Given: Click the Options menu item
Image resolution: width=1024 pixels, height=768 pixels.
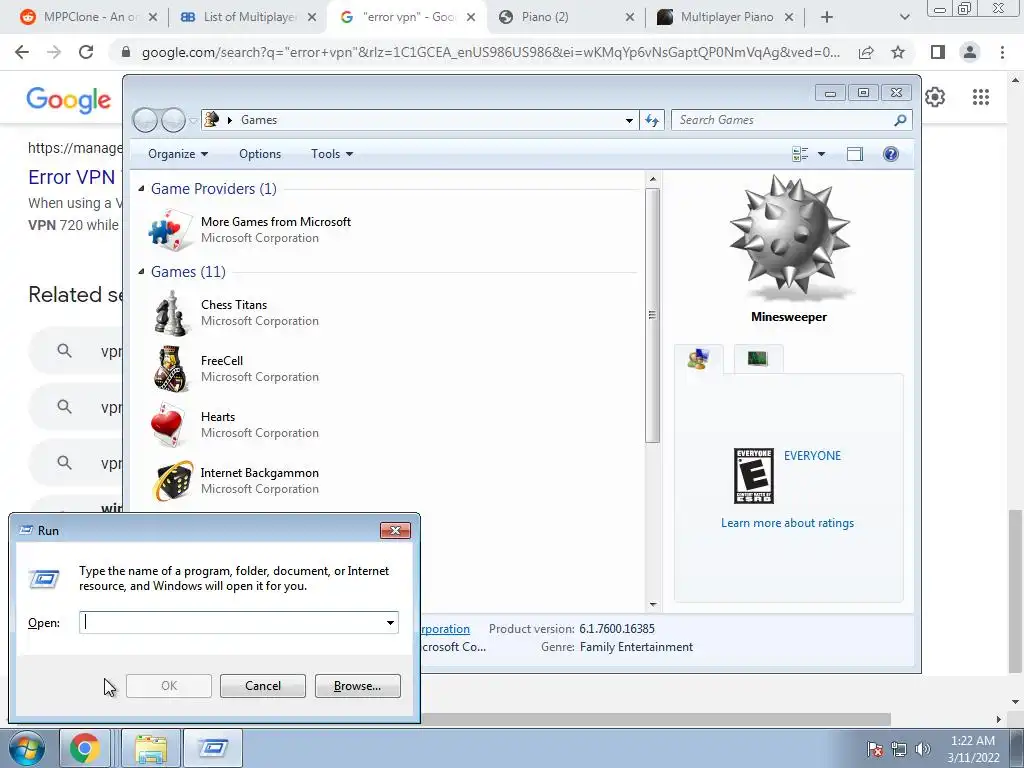Looking at the screenshot, I should pyautogui.click(x=260, y=154).
